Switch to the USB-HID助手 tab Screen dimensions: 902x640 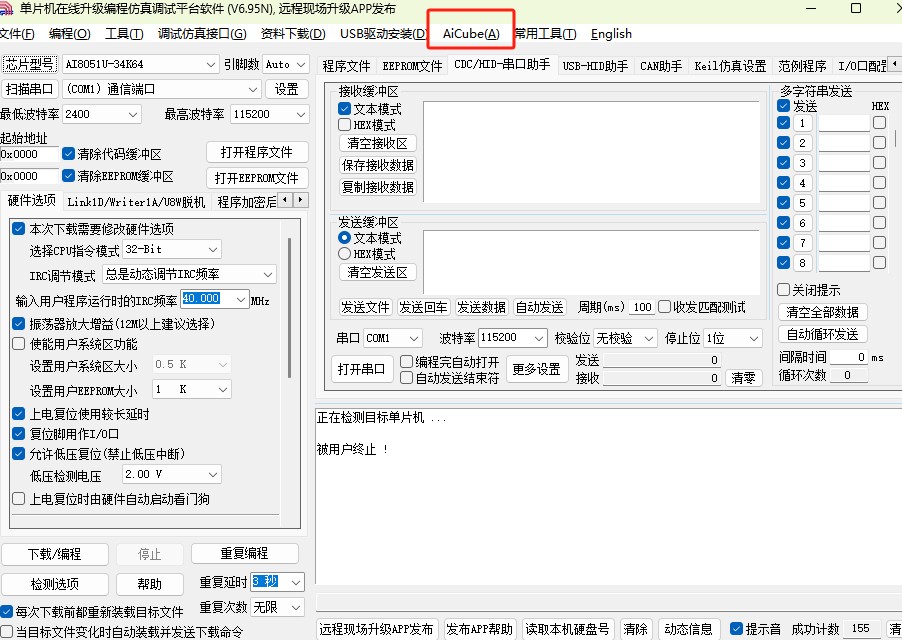click(x=595, y=66)
